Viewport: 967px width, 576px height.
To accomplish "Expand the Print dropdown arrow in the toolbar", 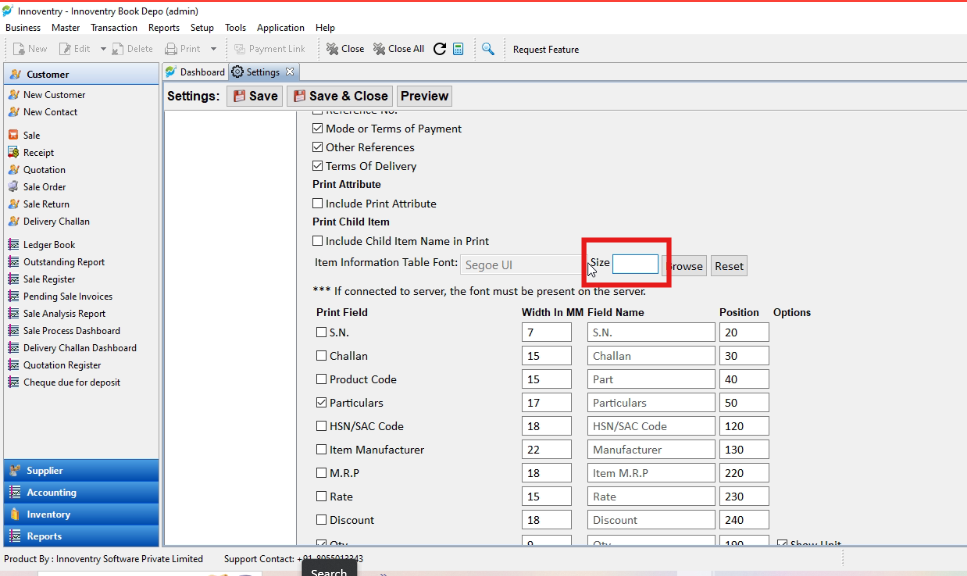I will click(x=213, y=49).
